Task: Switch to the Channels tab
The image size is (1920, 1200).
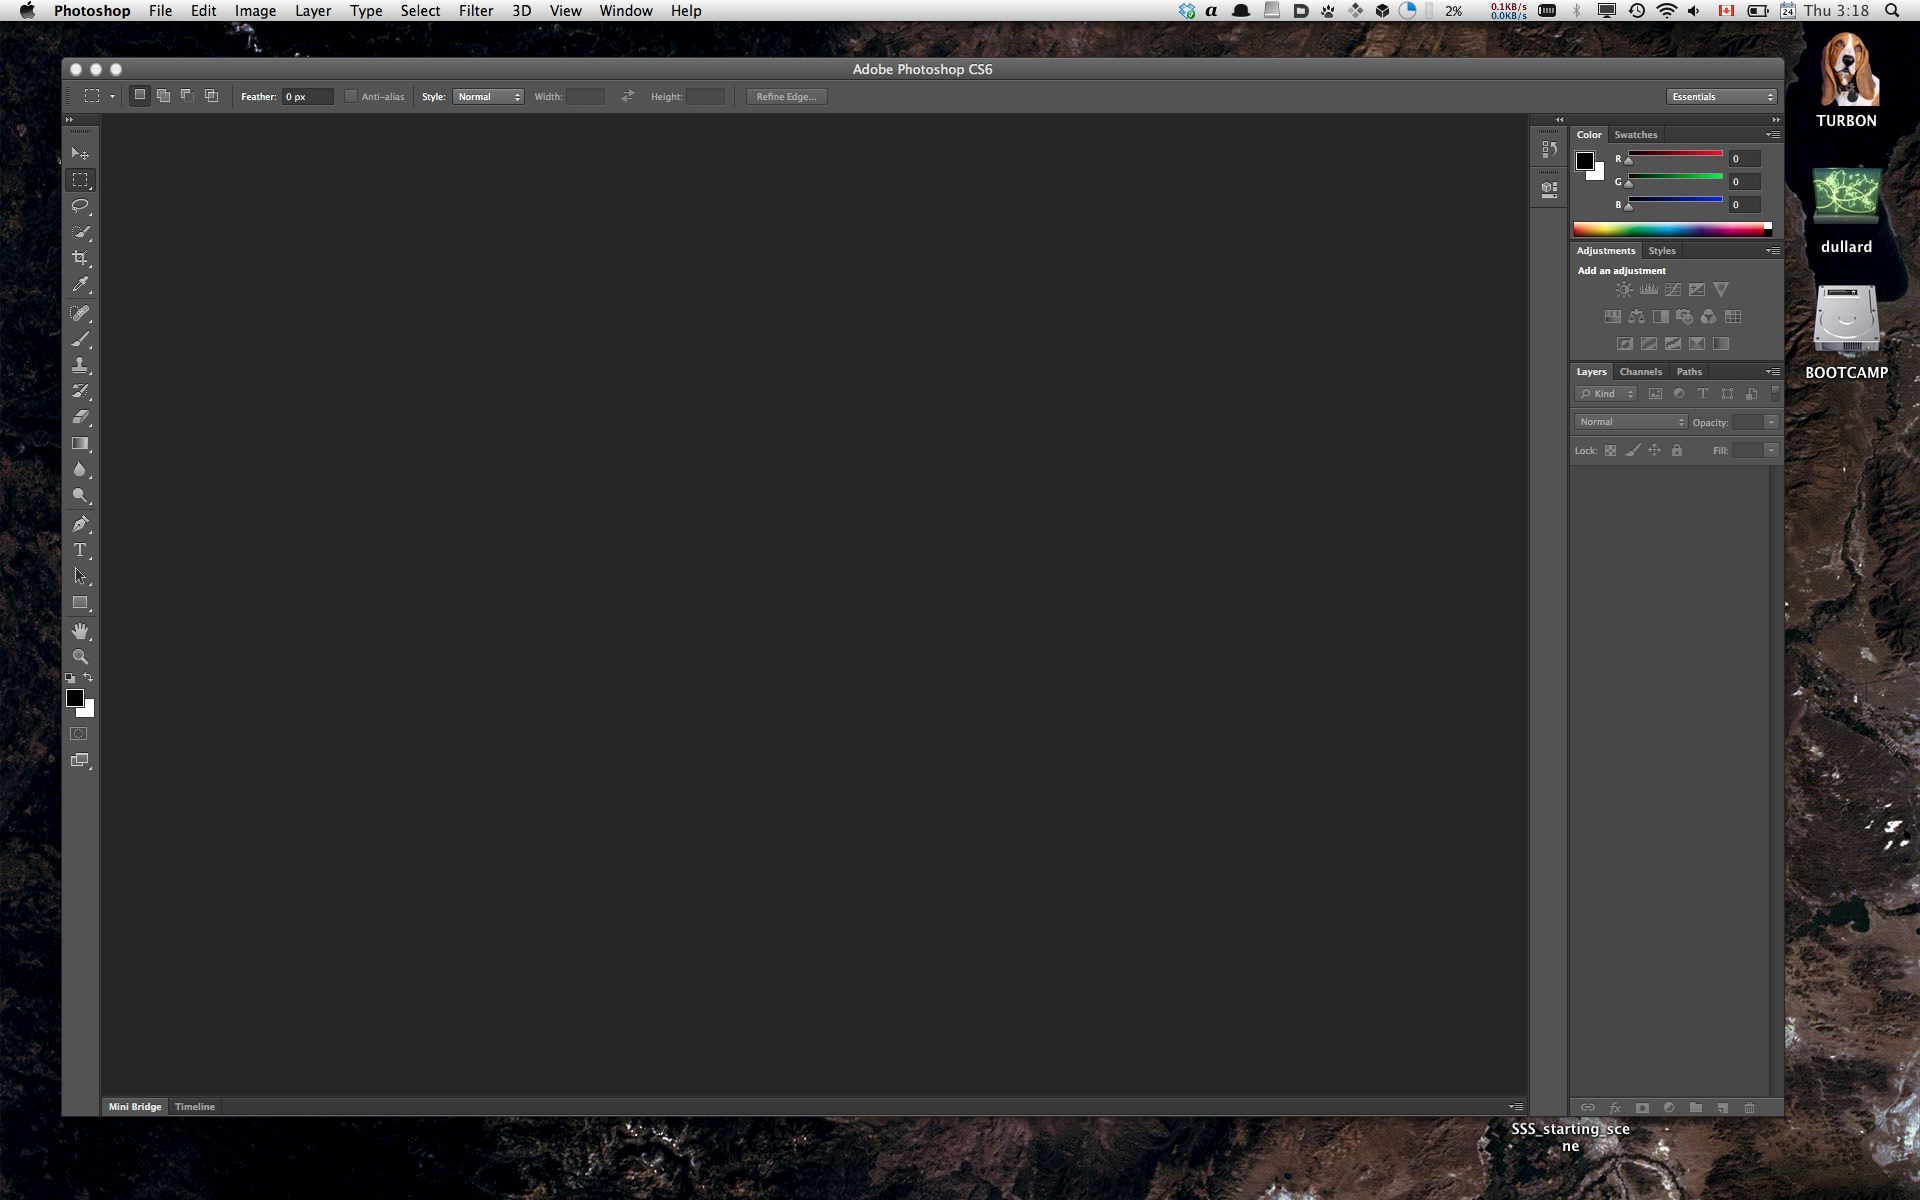Action: click(x=1639, y=371)
